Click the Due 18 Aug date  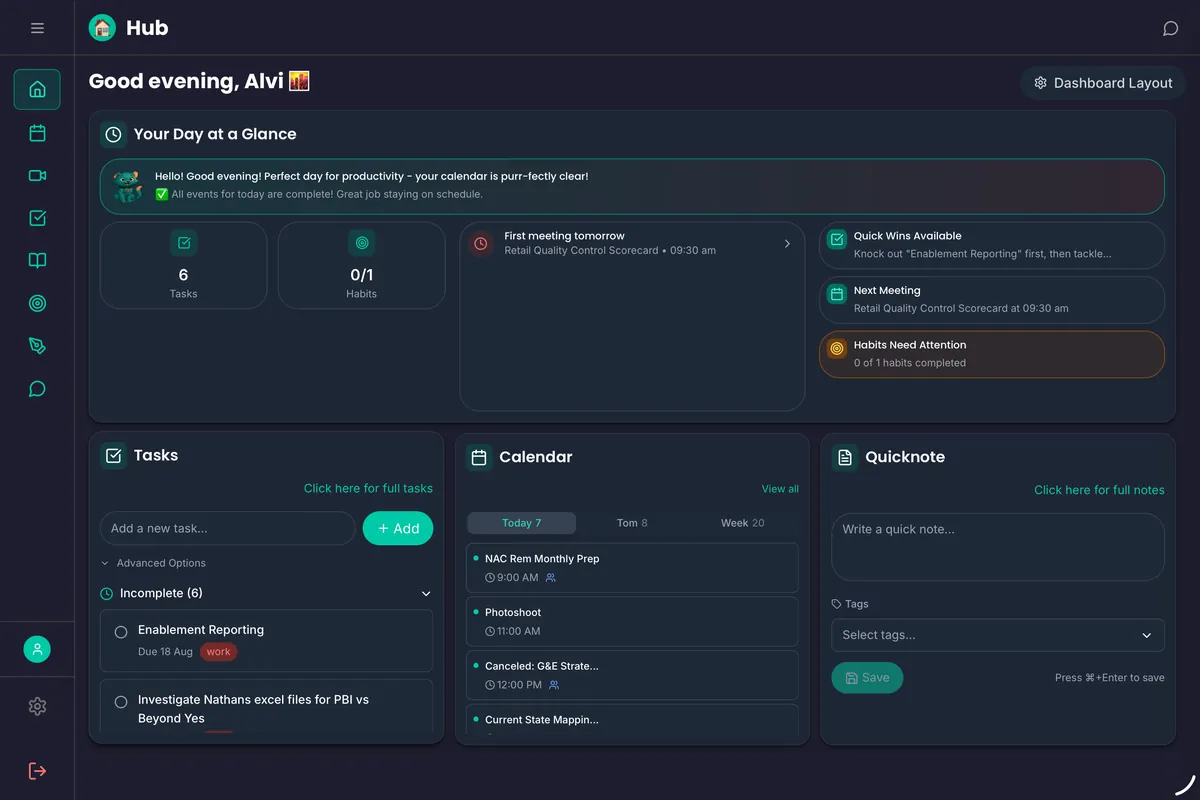tap(165, 652)
